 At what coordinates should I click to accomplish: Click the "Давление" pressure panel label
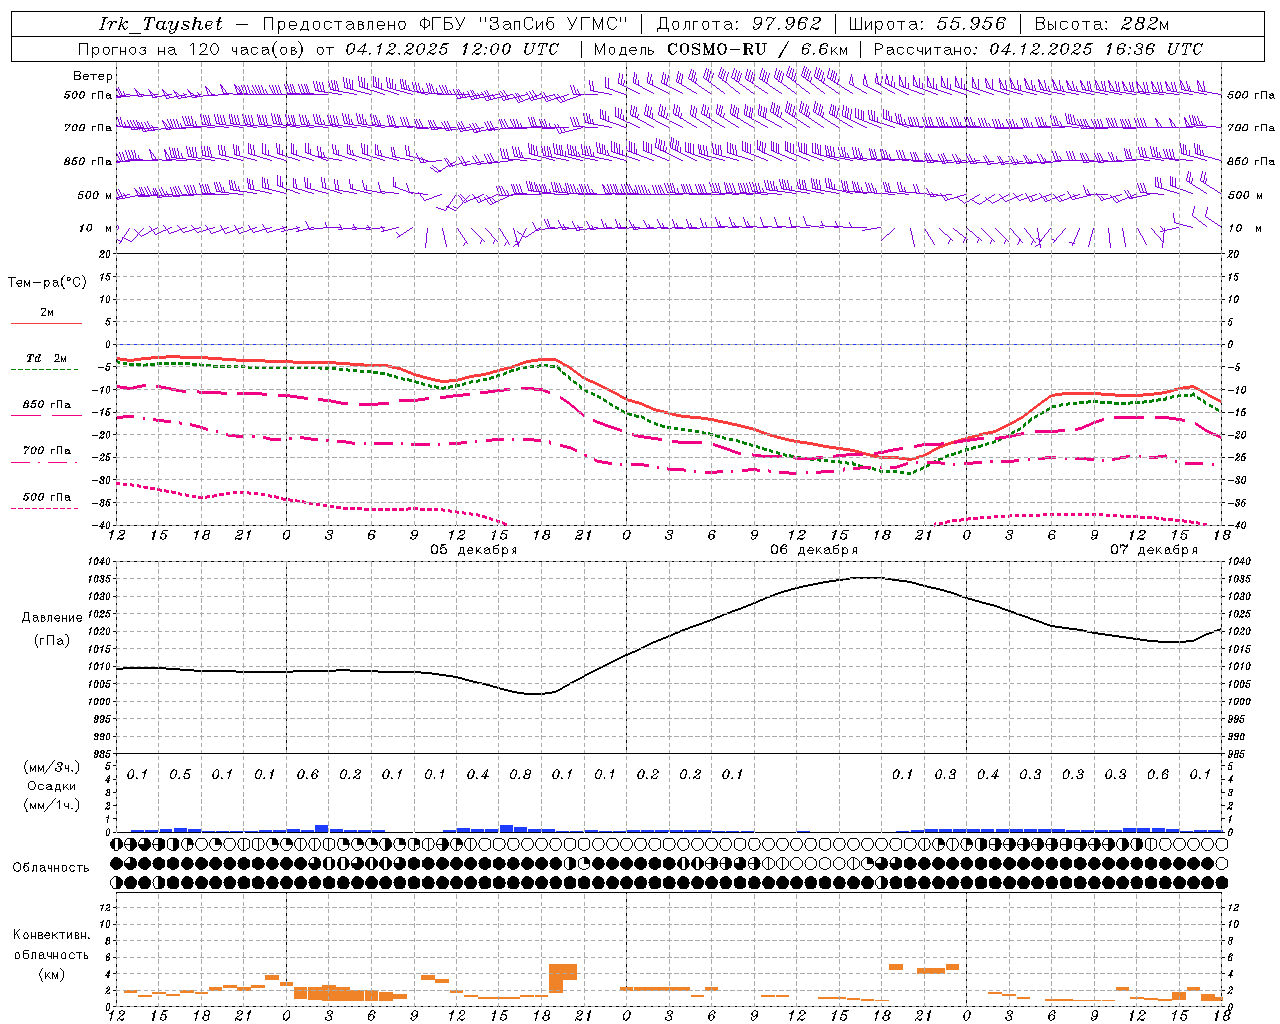pos(52,618)
